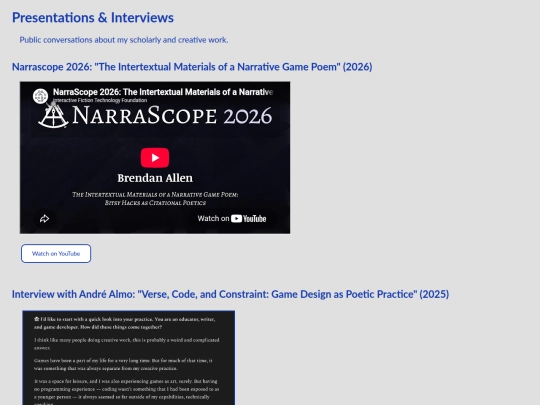Click the 'Presentations & Interviews' page heading
Image resolution: width=540 pixels, height=405 pixels.
click(93, 18)
